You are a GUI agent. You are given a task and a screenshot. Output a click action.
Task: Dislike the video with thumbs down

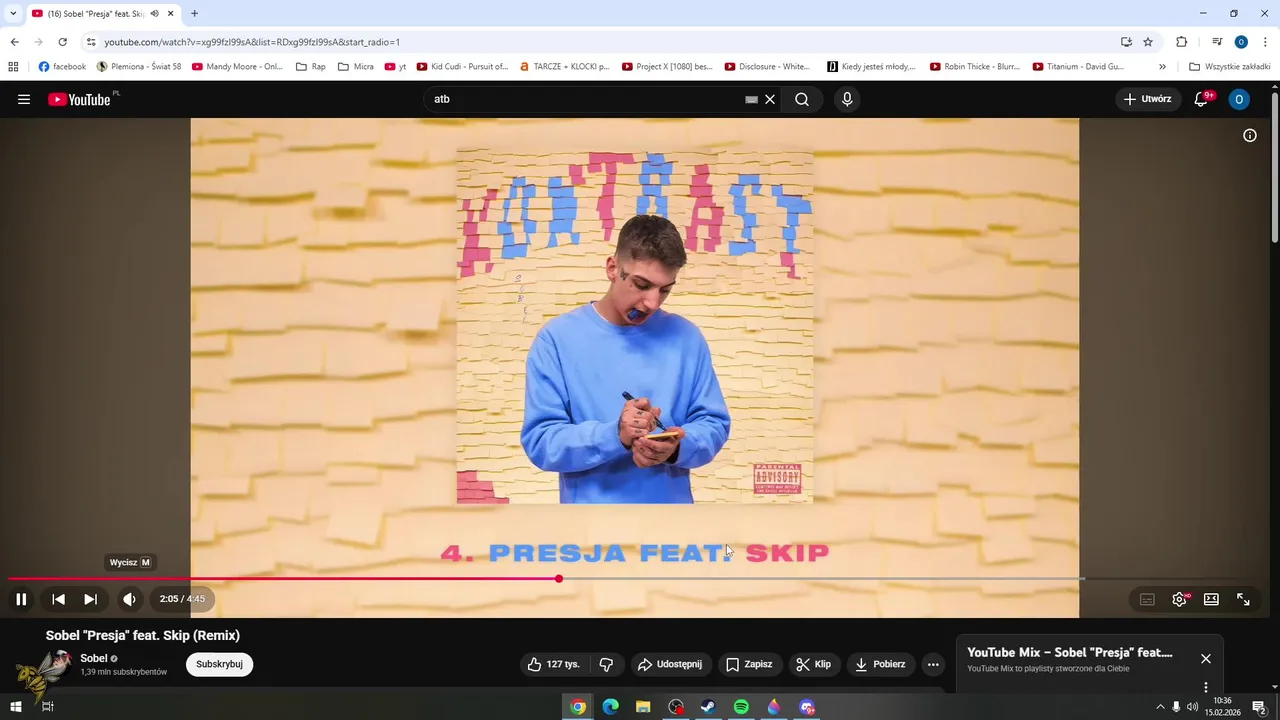606,664
